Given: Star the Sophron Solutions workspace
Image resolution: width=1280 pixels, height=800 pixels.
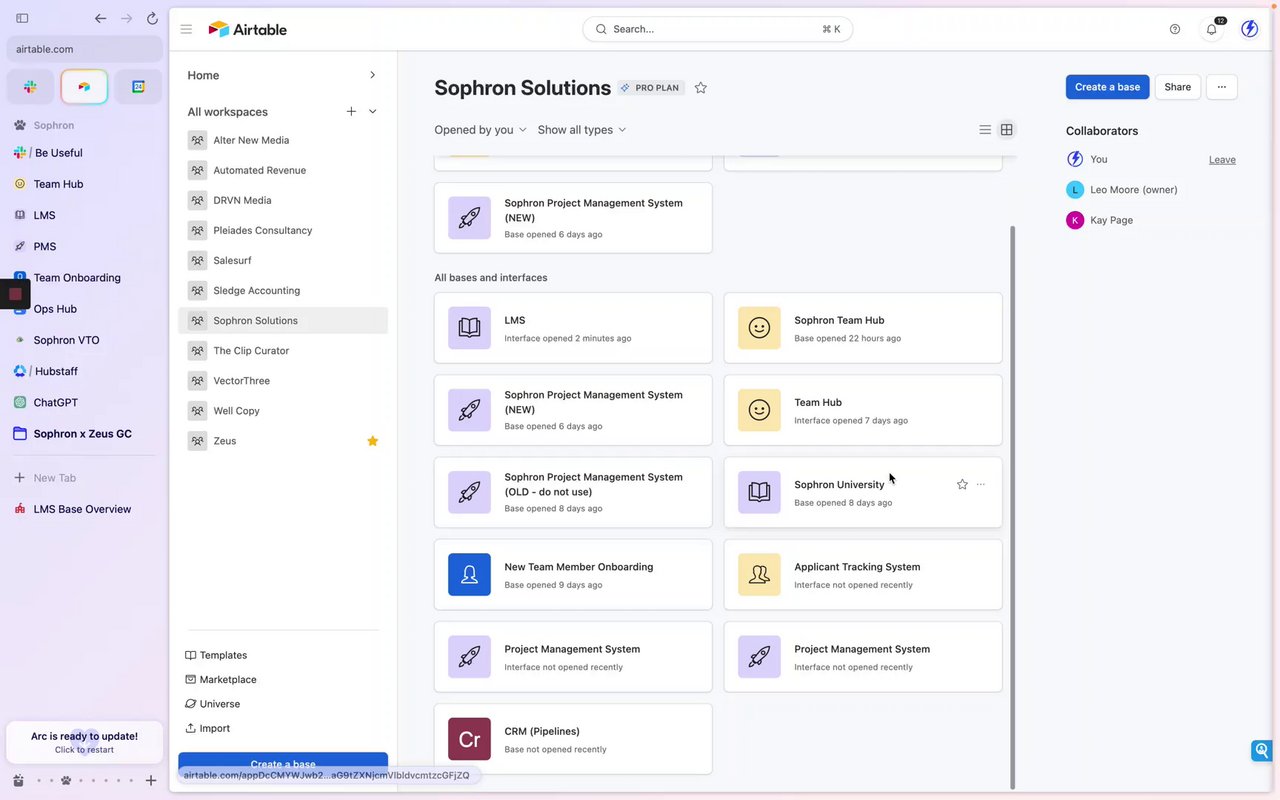Looking at the screenshot, I should click(701, 88).
